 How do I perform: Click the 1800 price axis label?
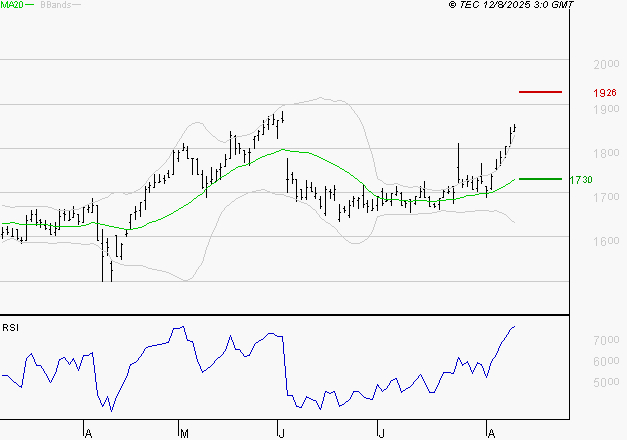(x=606, y=153)
